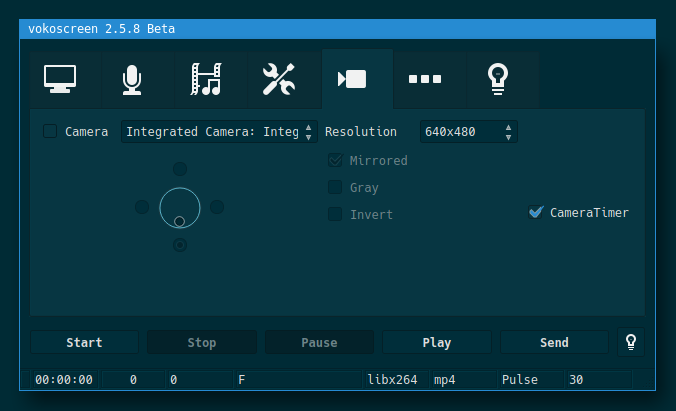Click the large center circle position control
The height and width of the screenshot is (411, 676).
click(180, 205)
